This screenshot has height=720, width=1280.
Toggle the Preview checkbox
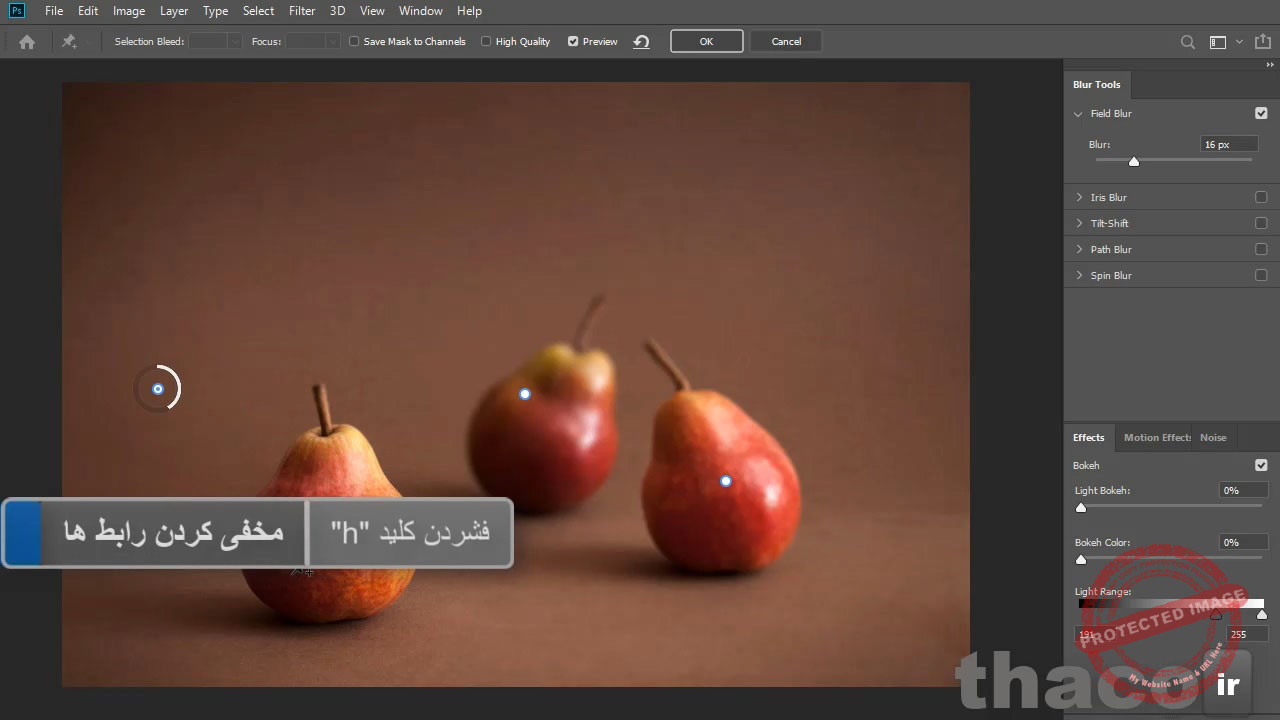pos(573,42)
